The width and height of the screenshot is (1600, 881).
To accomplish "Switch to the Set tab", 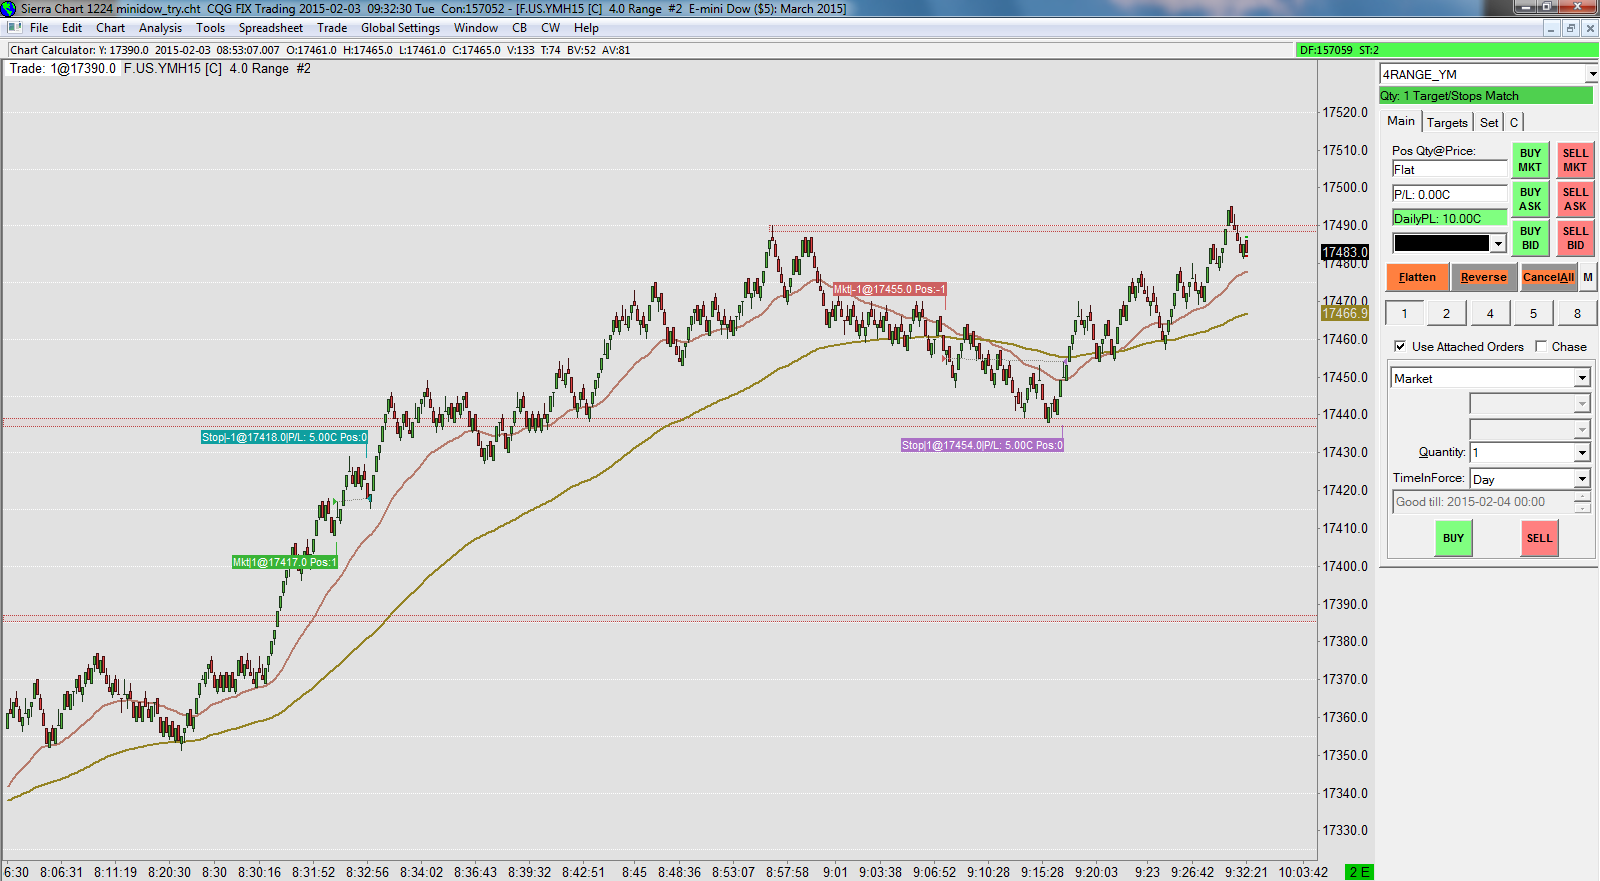I will point(1489,123).
